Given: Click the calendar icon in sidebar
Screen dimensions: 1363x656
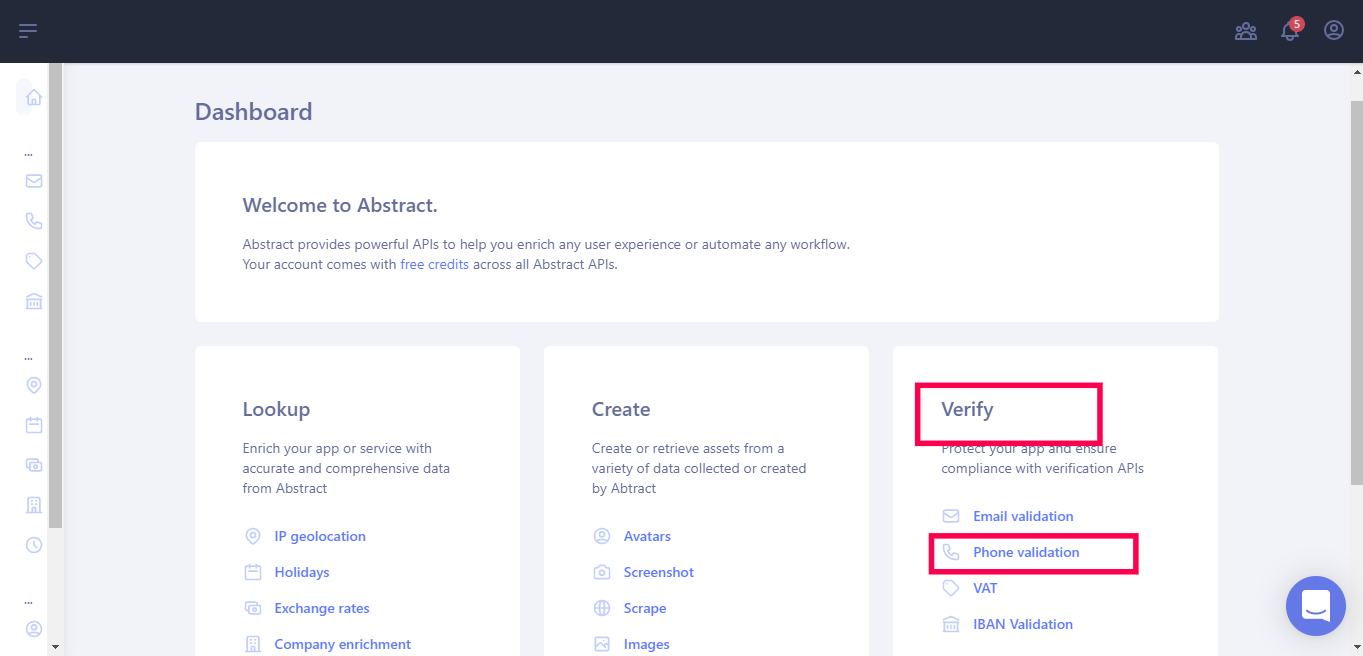Looking at the screenshot, I should click(x=34, y=425).
